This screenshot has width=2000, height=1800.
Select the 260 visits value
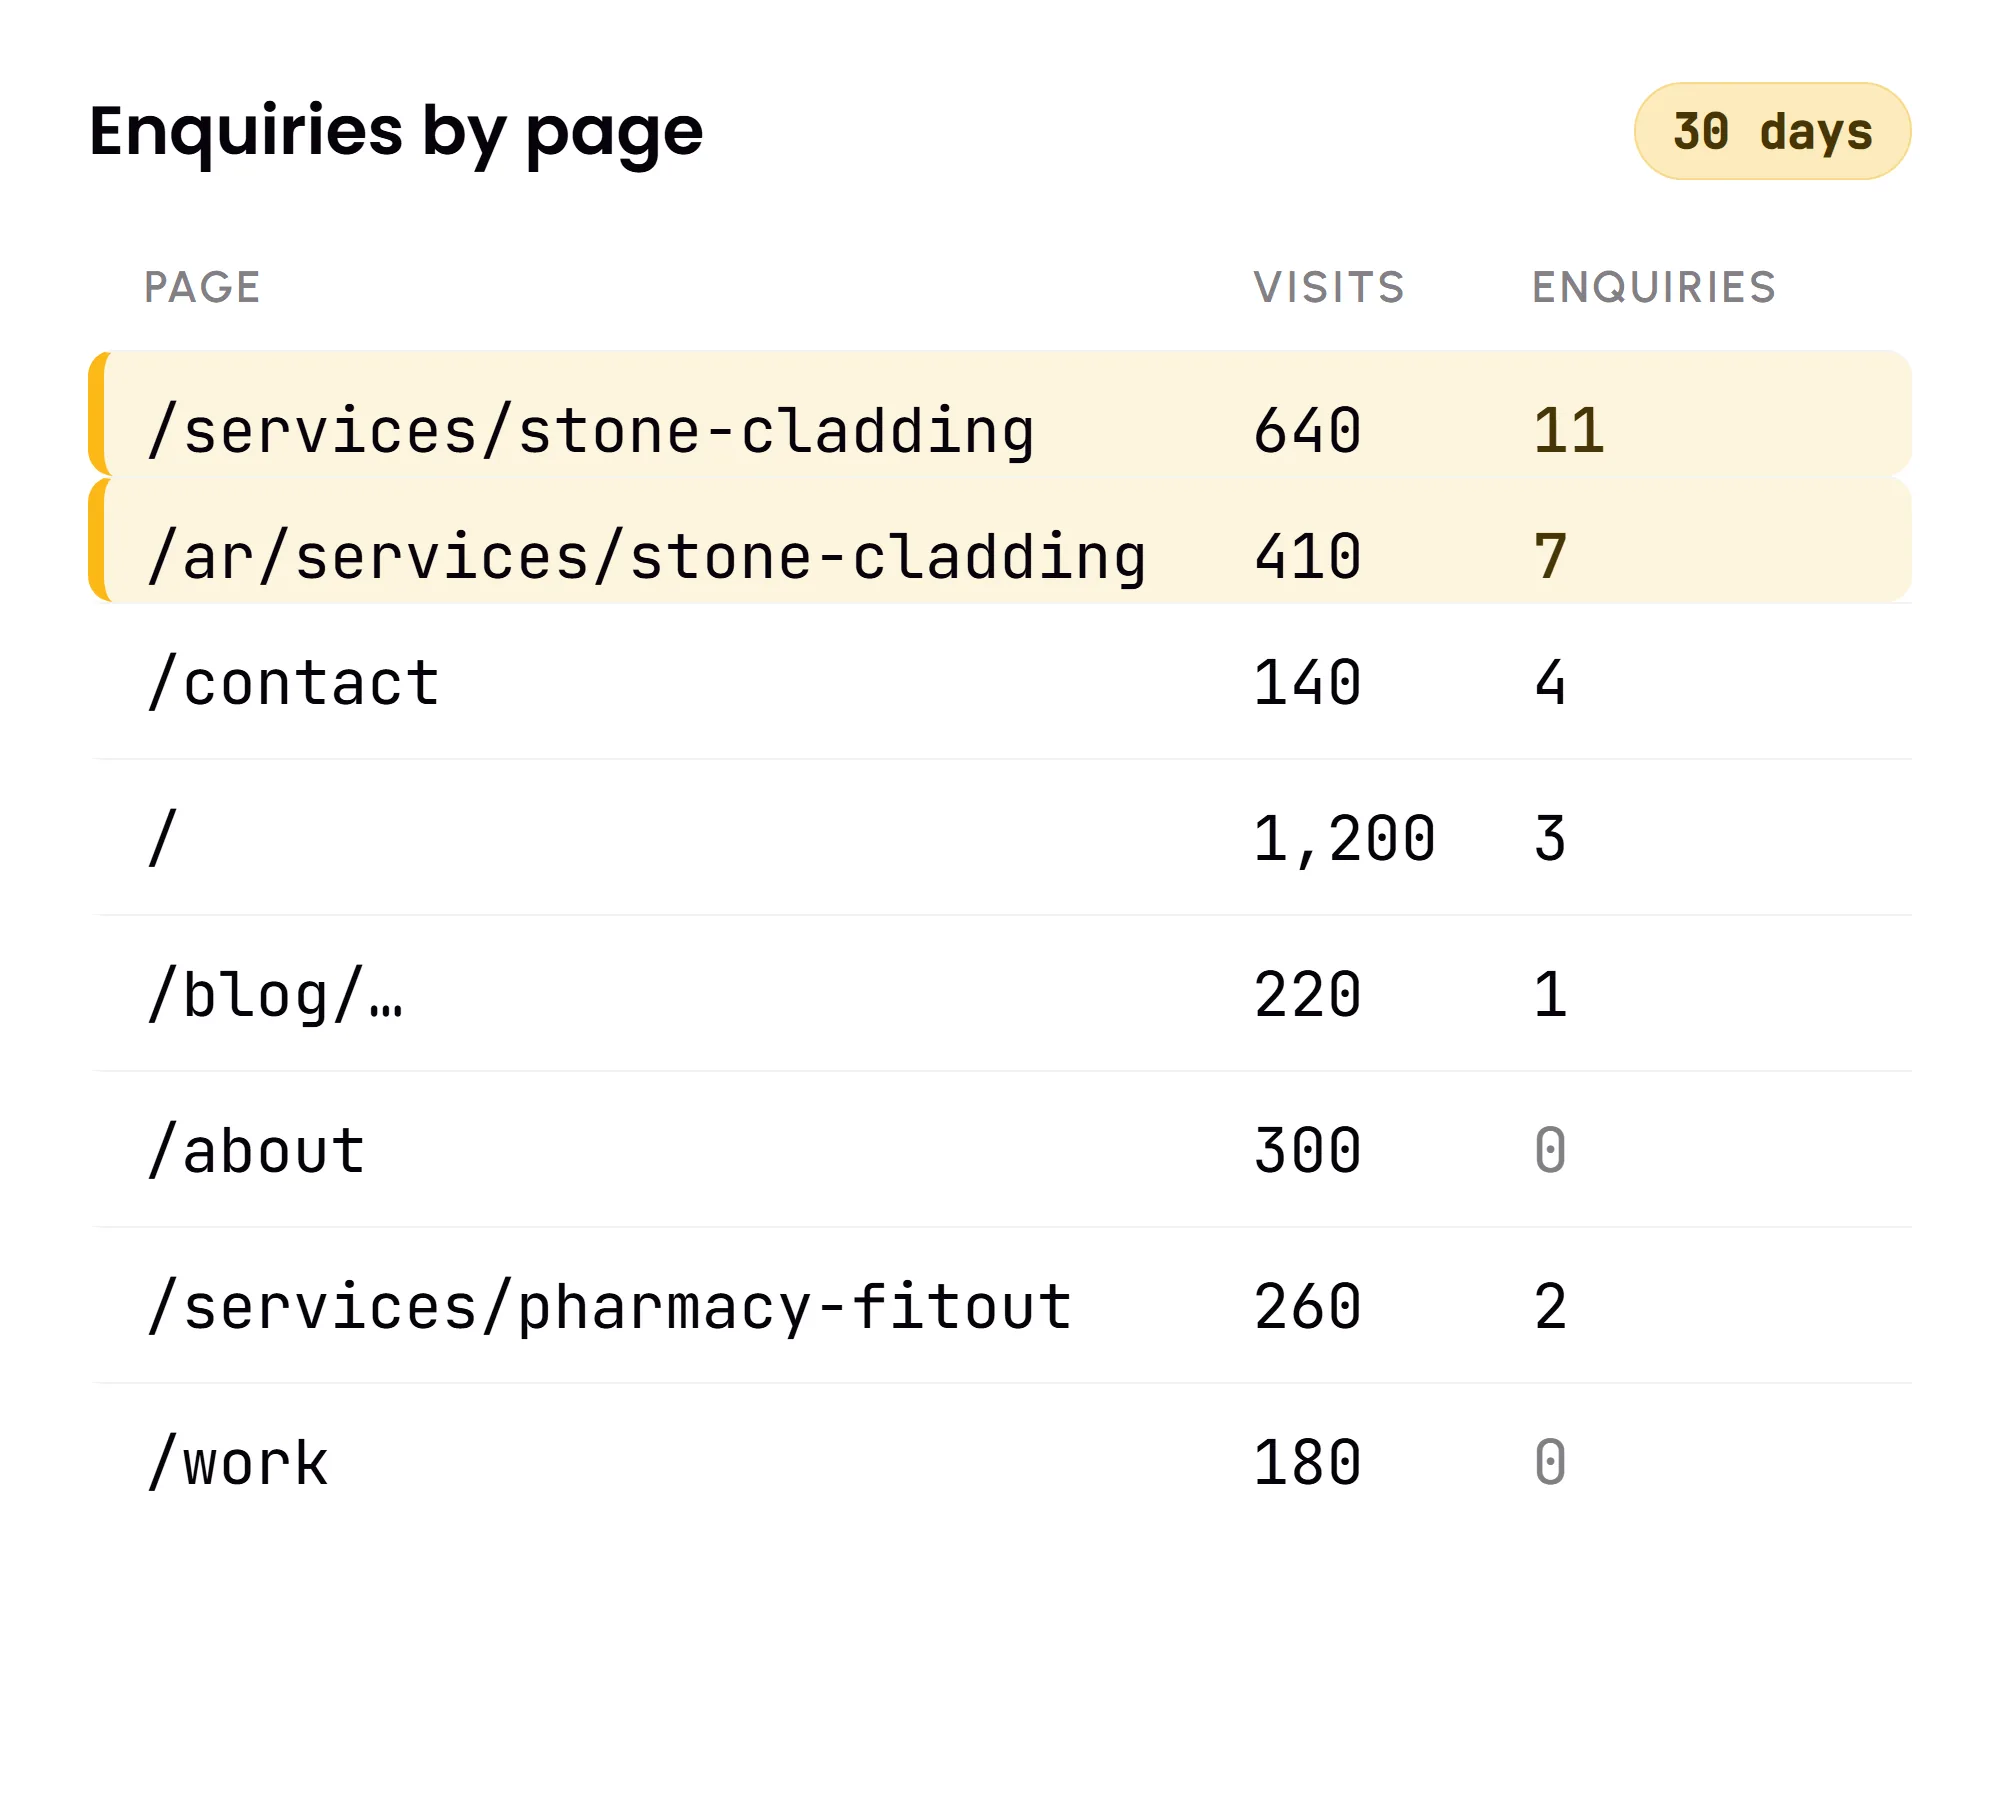tap(1308, 1307)
